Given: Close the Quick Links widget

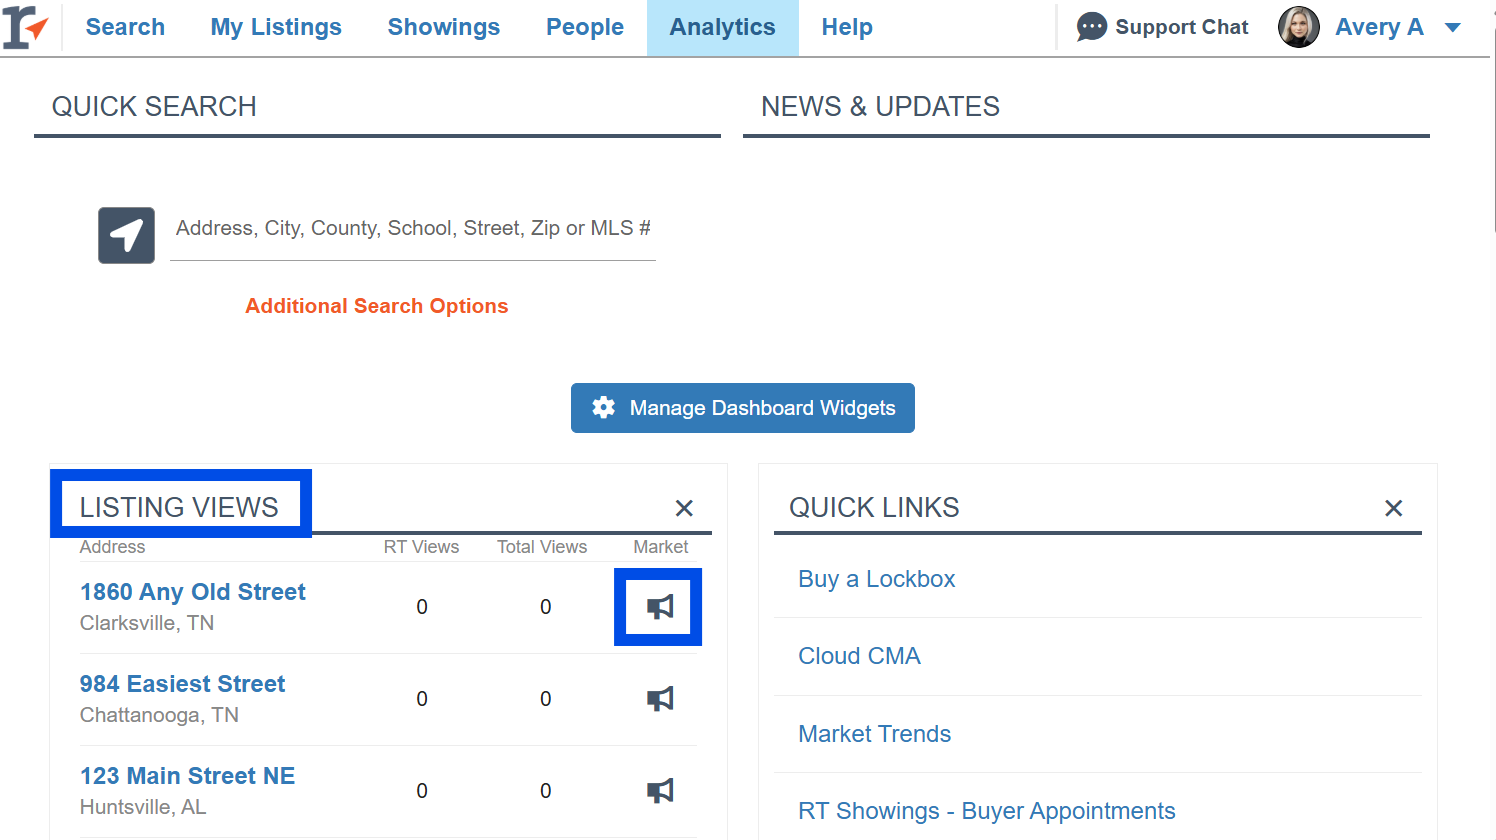Looking at the screenshot, I should click(x=1393, y=508).
